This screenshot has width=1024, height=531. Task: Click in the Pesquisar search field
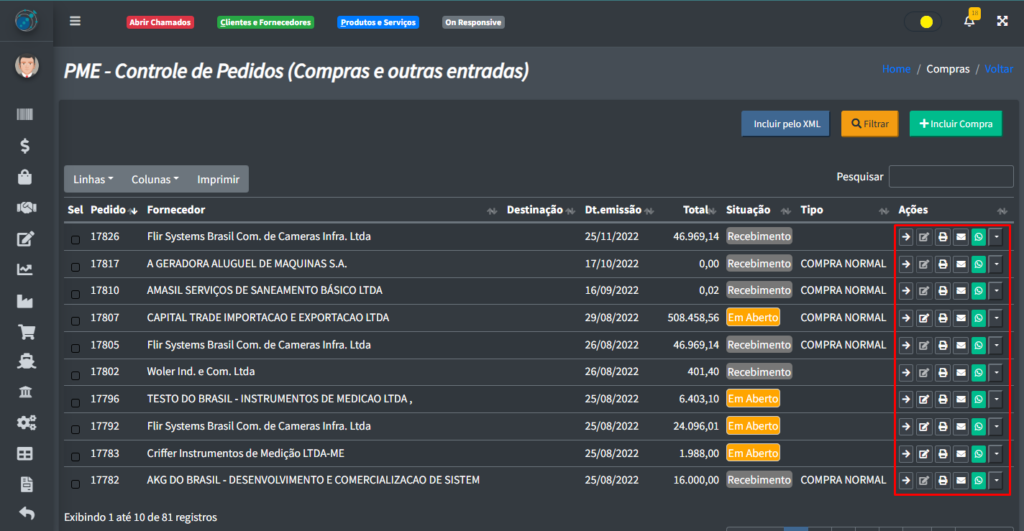click(x=950, y=177)
